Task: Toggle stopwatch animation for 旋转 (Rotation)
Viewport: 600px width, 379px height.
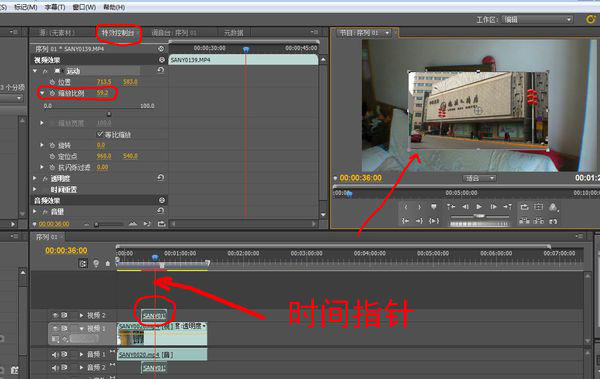Action: 52,145
